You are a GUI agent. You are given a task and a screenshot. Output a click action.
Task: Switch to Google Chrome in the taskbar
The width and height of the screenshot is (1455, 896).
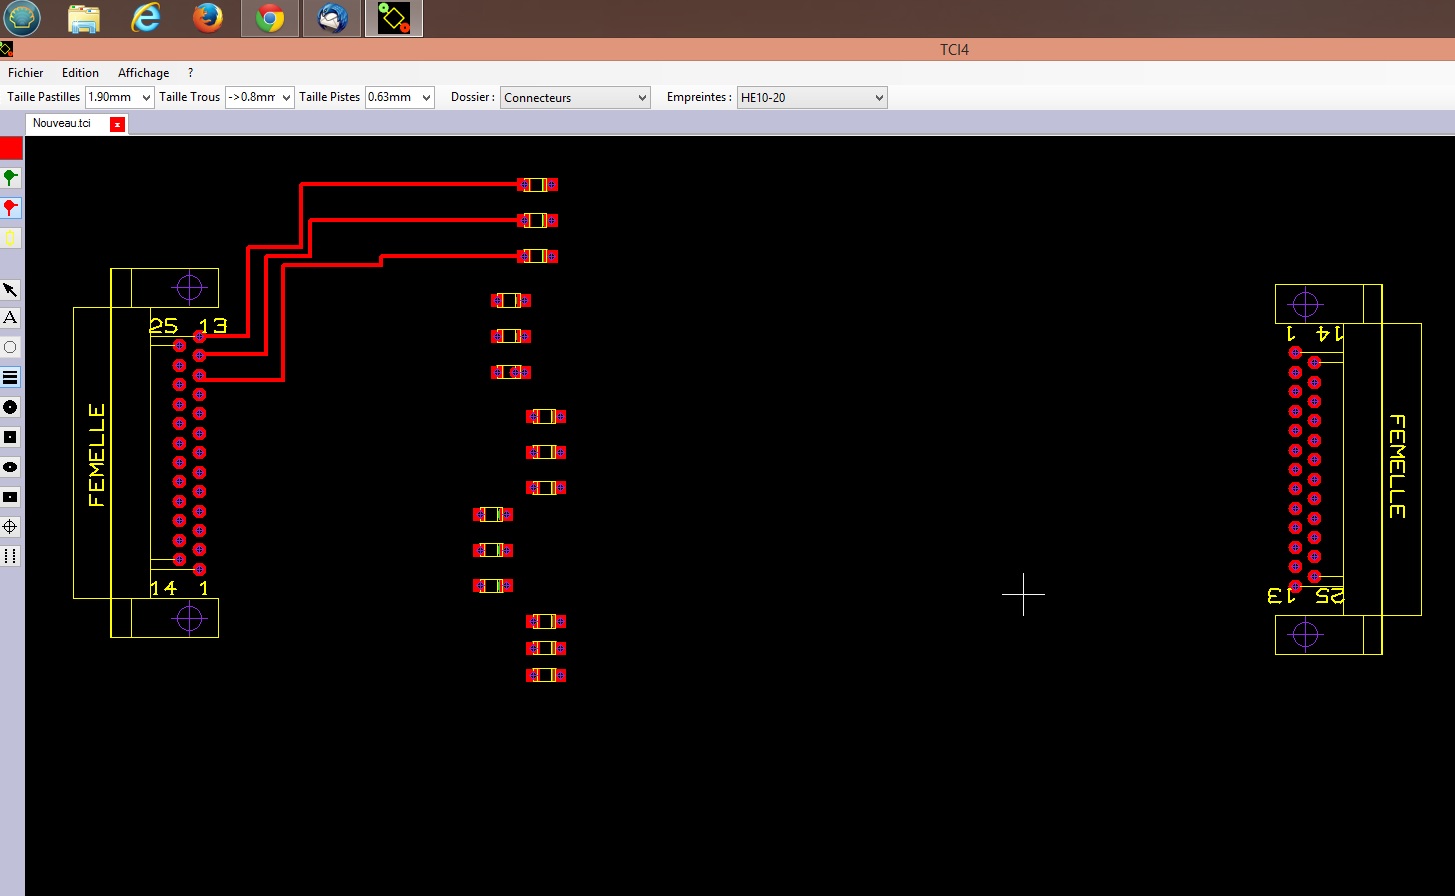click(270, 18)
